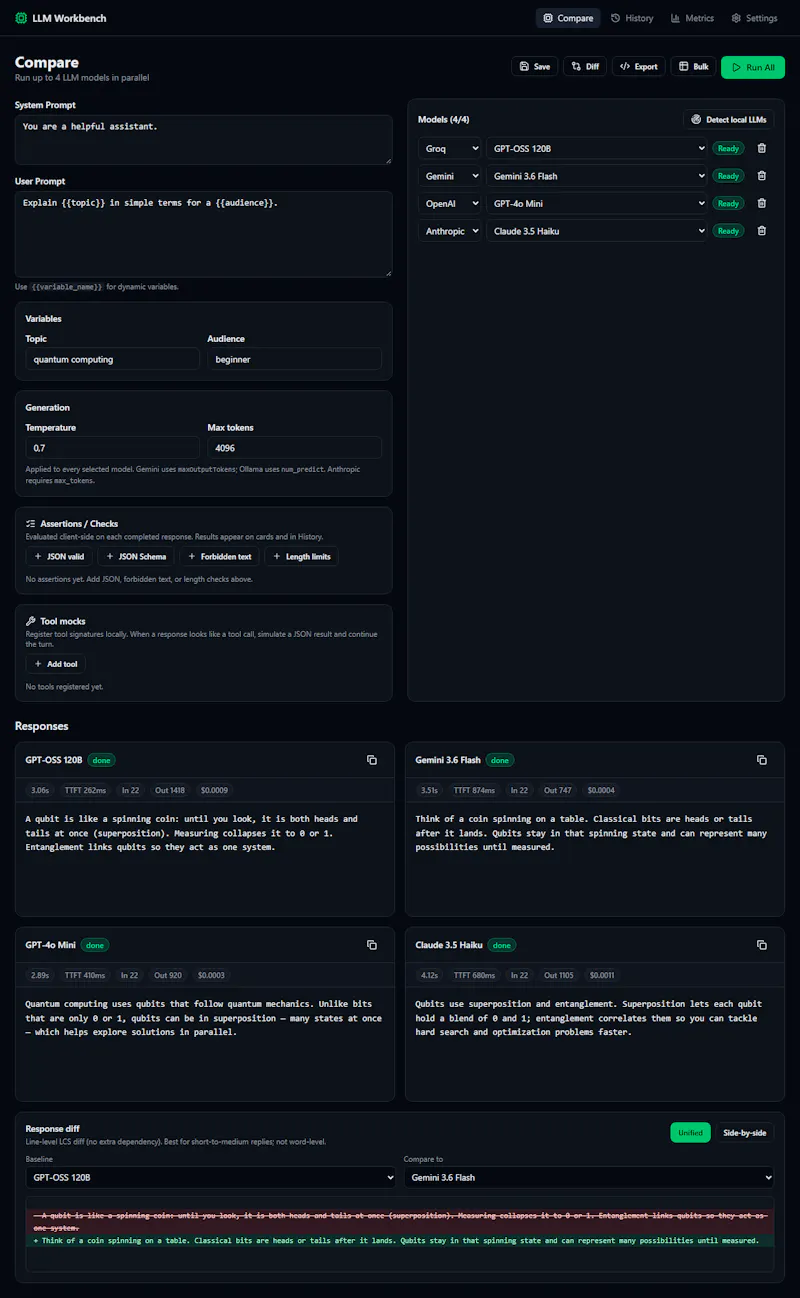The width and height of the screenshot is (800, 1298).
Task: Delete the Groq model row
Action: [762, 148]
